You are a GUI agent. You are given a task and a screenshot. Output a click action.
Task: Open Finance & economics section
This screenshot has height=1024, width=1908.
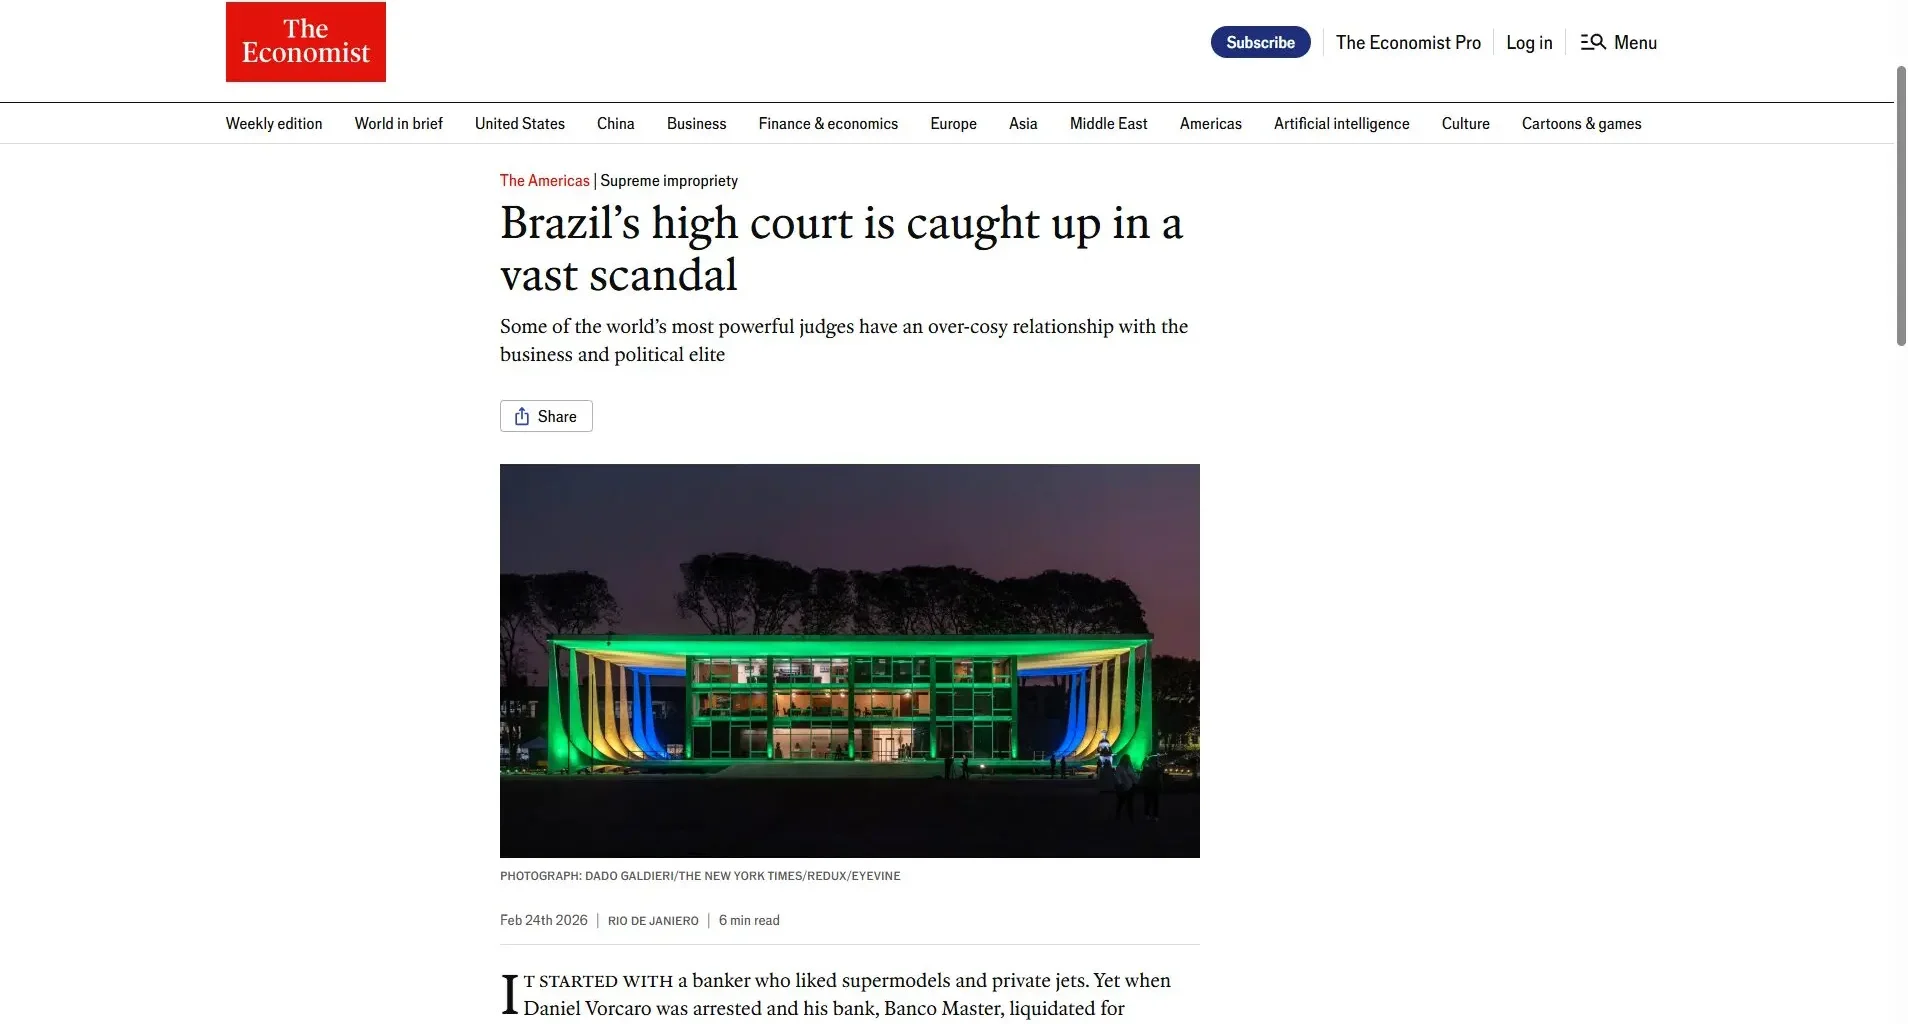pos(828,123)
